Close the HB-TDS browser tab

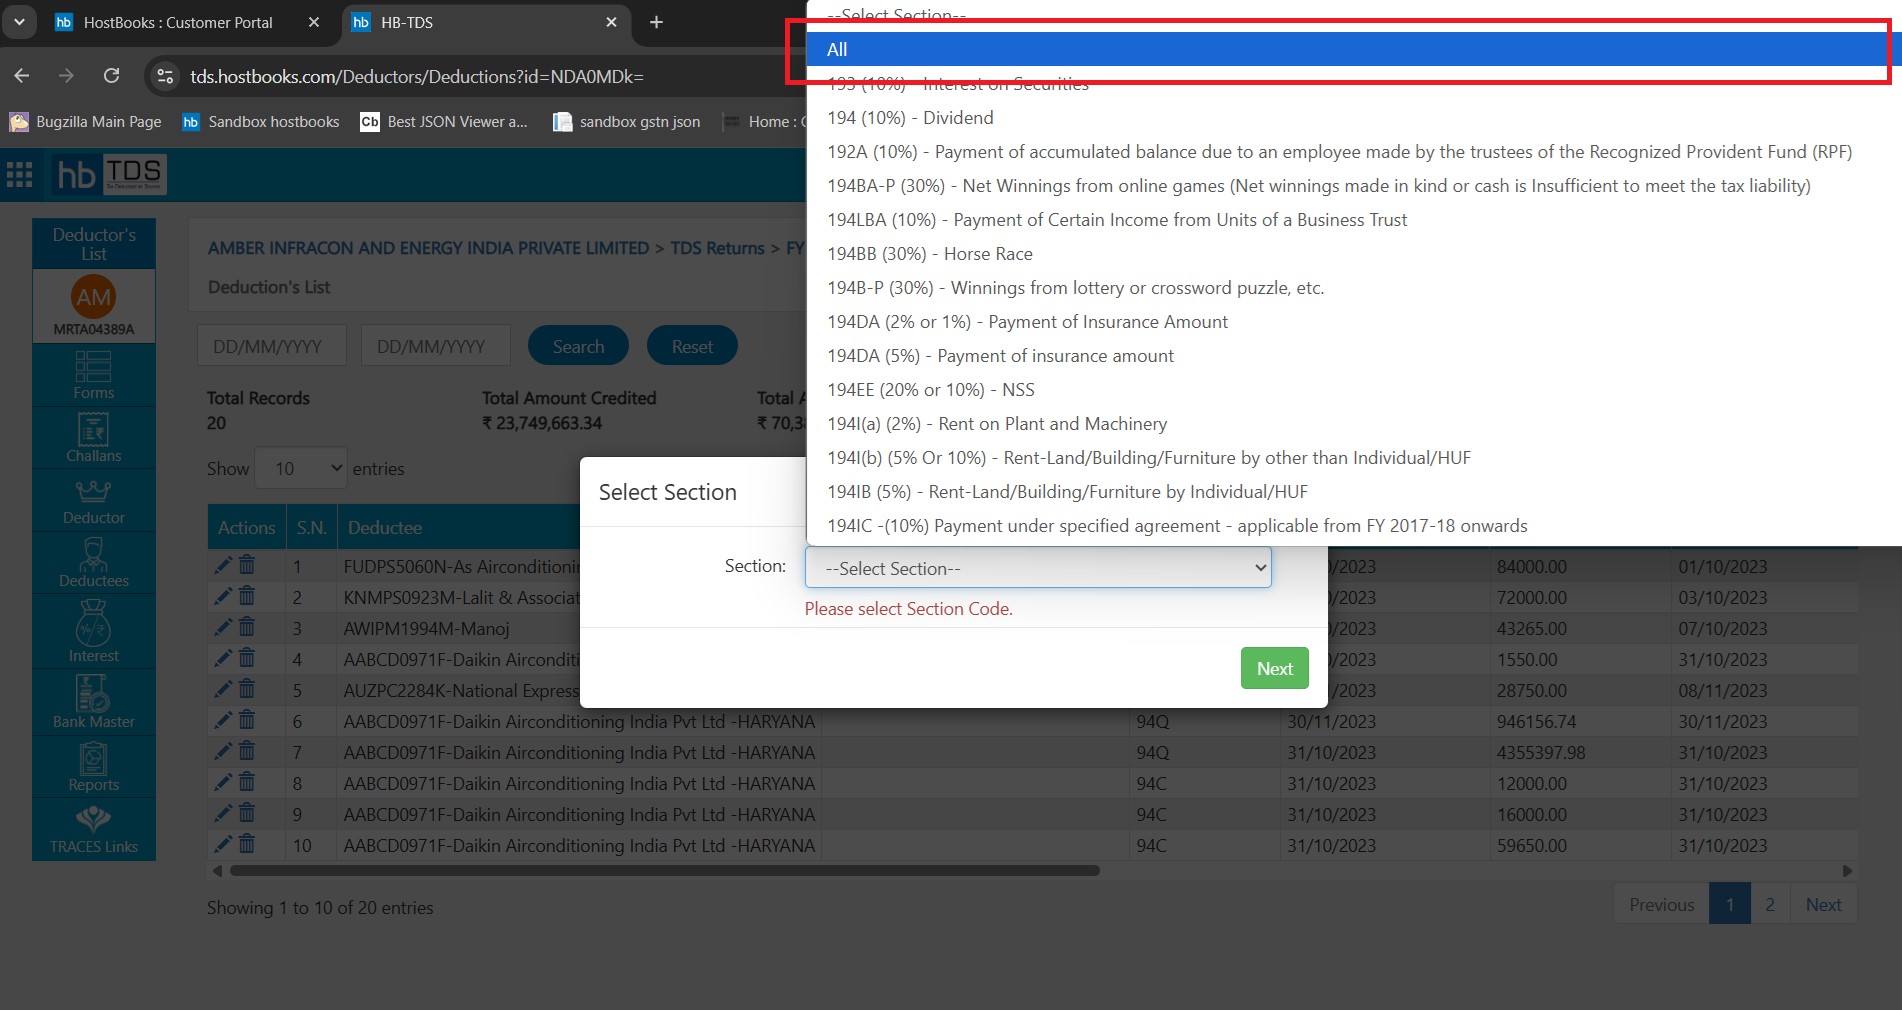(x=611, y=22)
